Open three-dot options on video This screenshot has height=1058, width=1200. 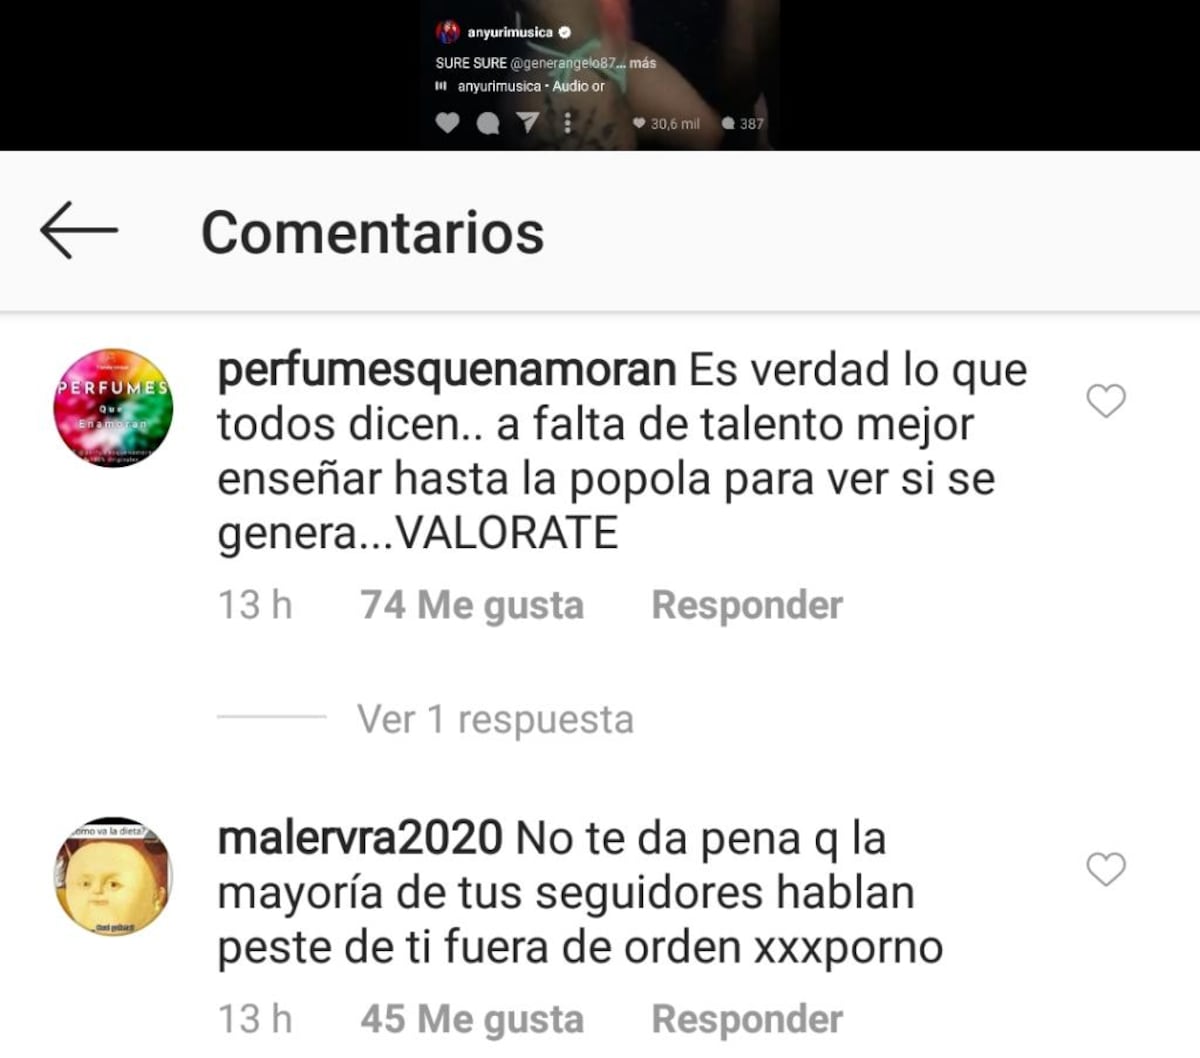pos(568,123)
